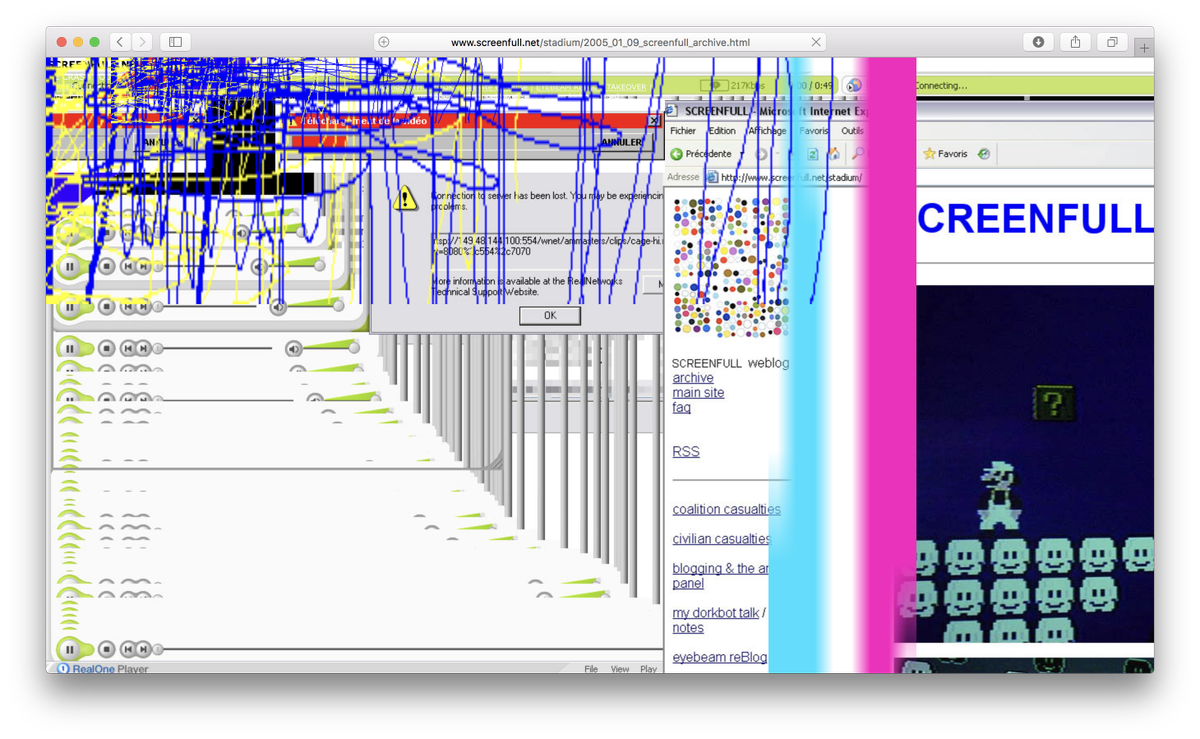Open the civilian casualties link
1200x739 pixels.
[x=721, y=539]
